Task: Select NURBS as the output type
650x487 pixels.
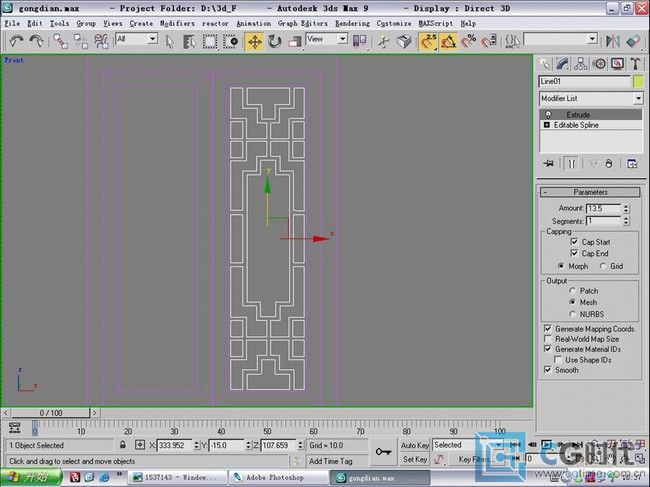Action: 573,314
